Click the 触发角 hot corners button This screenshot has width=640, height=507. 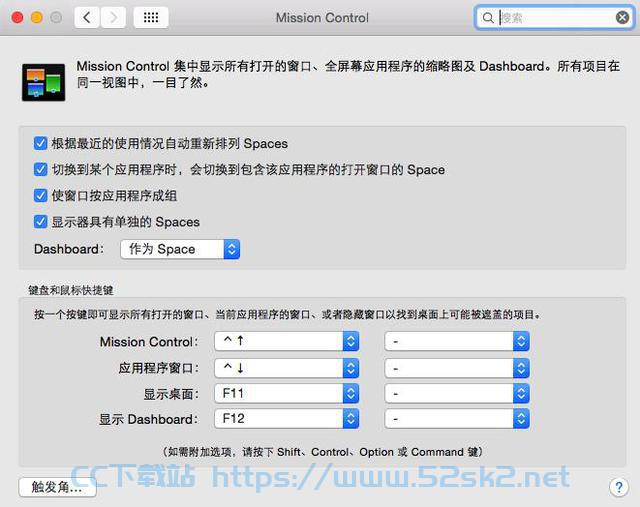tap(58, 487)
